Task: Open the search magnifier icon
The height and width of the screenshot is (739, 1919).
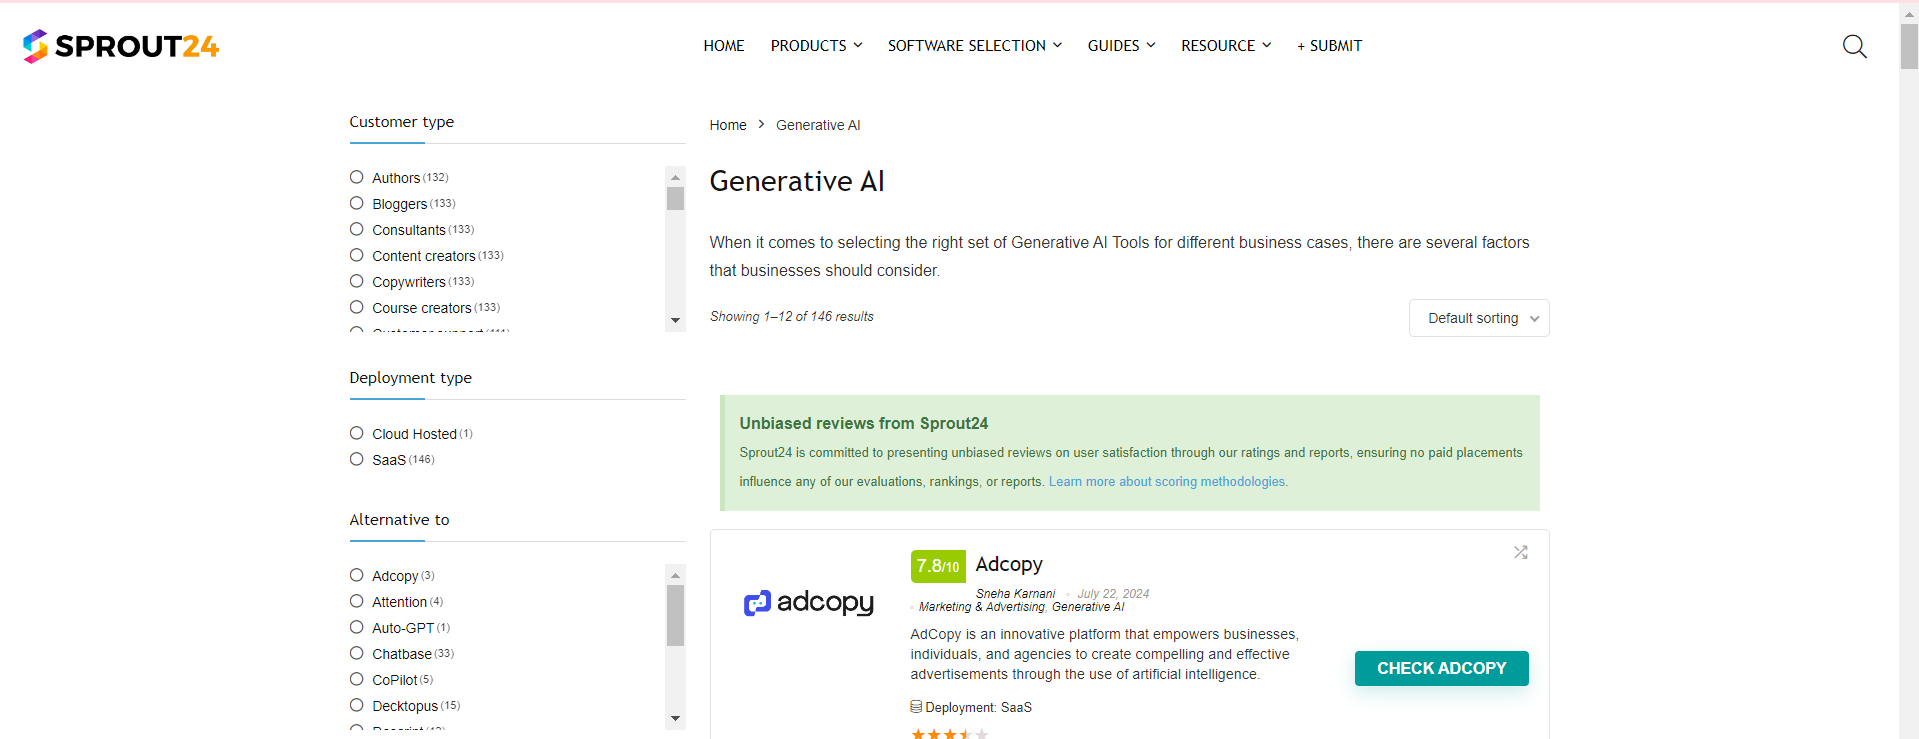Action: point(1854,47)
